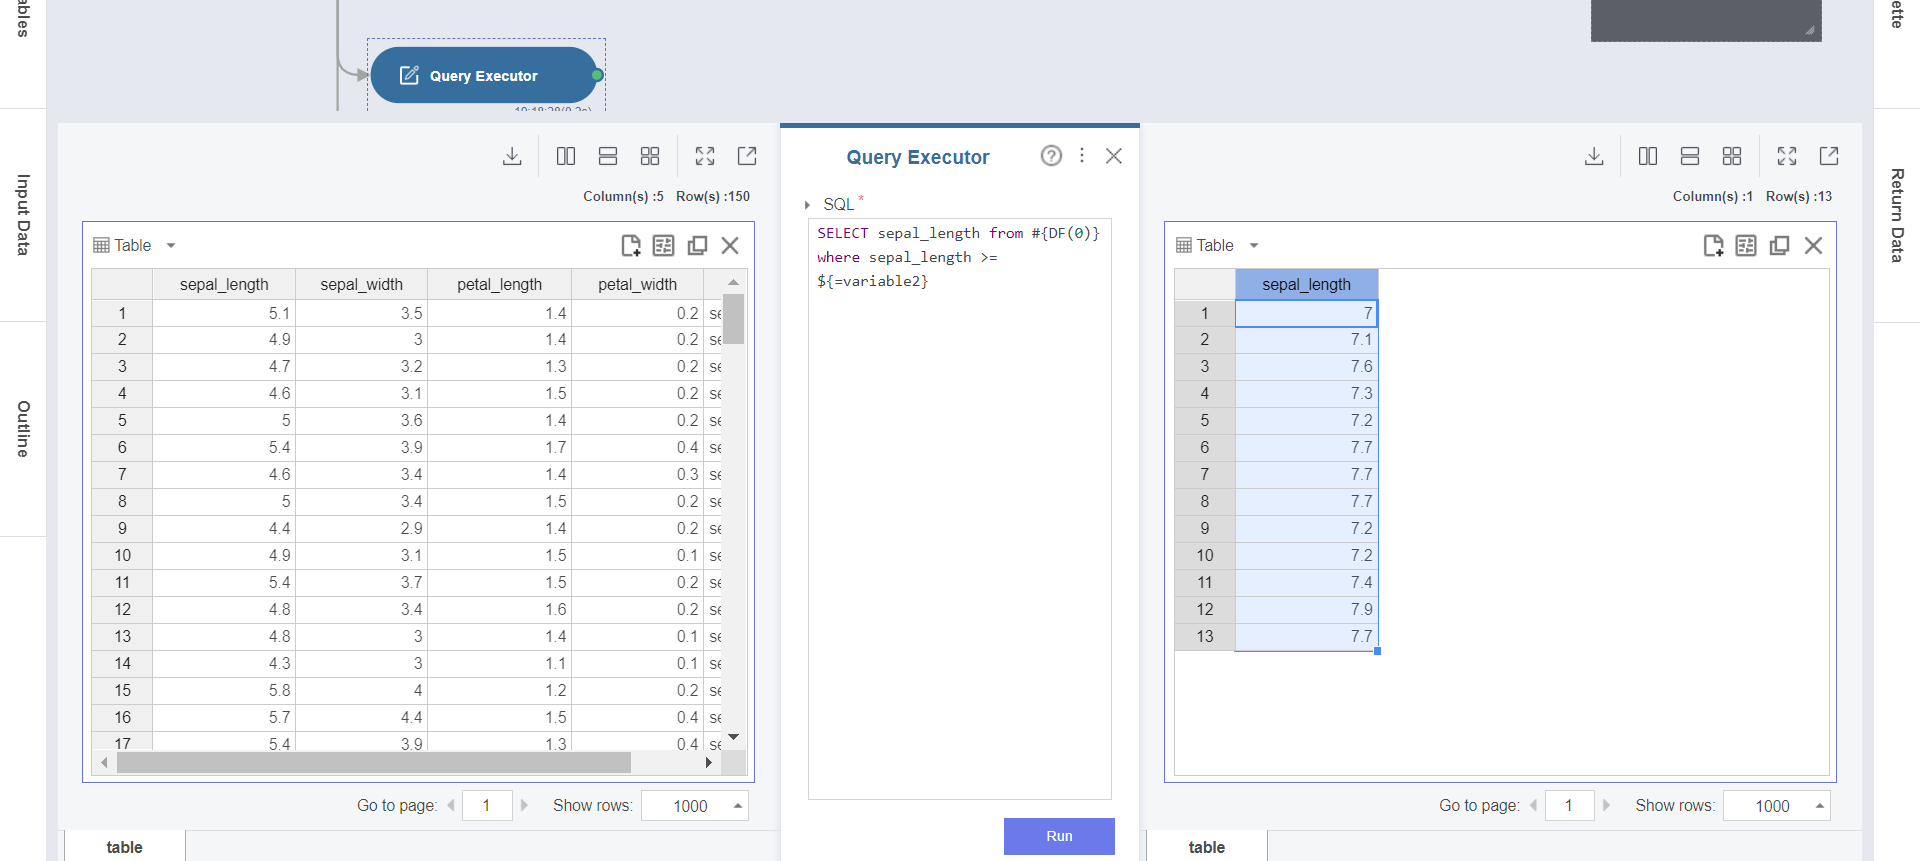Select two-row layout in input data panel

tap(608, 156)
